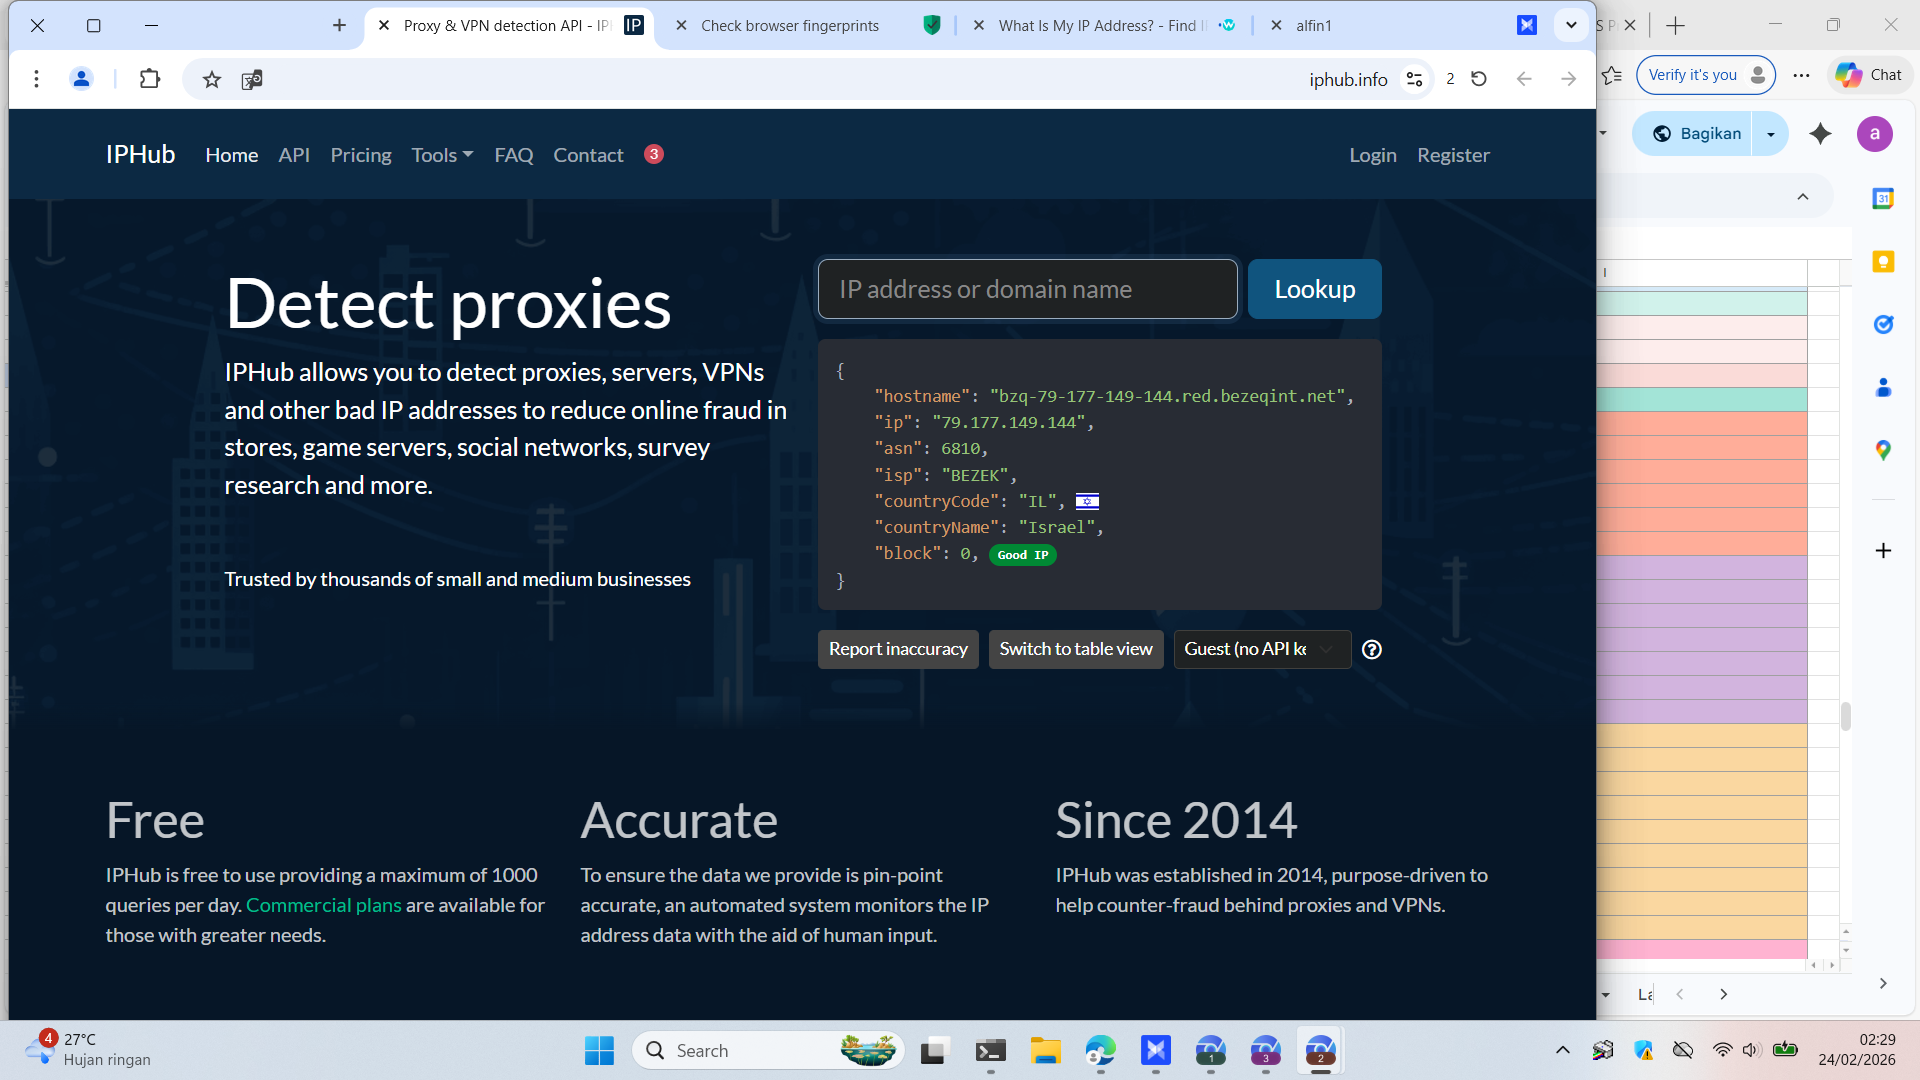
Task: Click the reload page icon
Action: click(x=1479, y=79)
